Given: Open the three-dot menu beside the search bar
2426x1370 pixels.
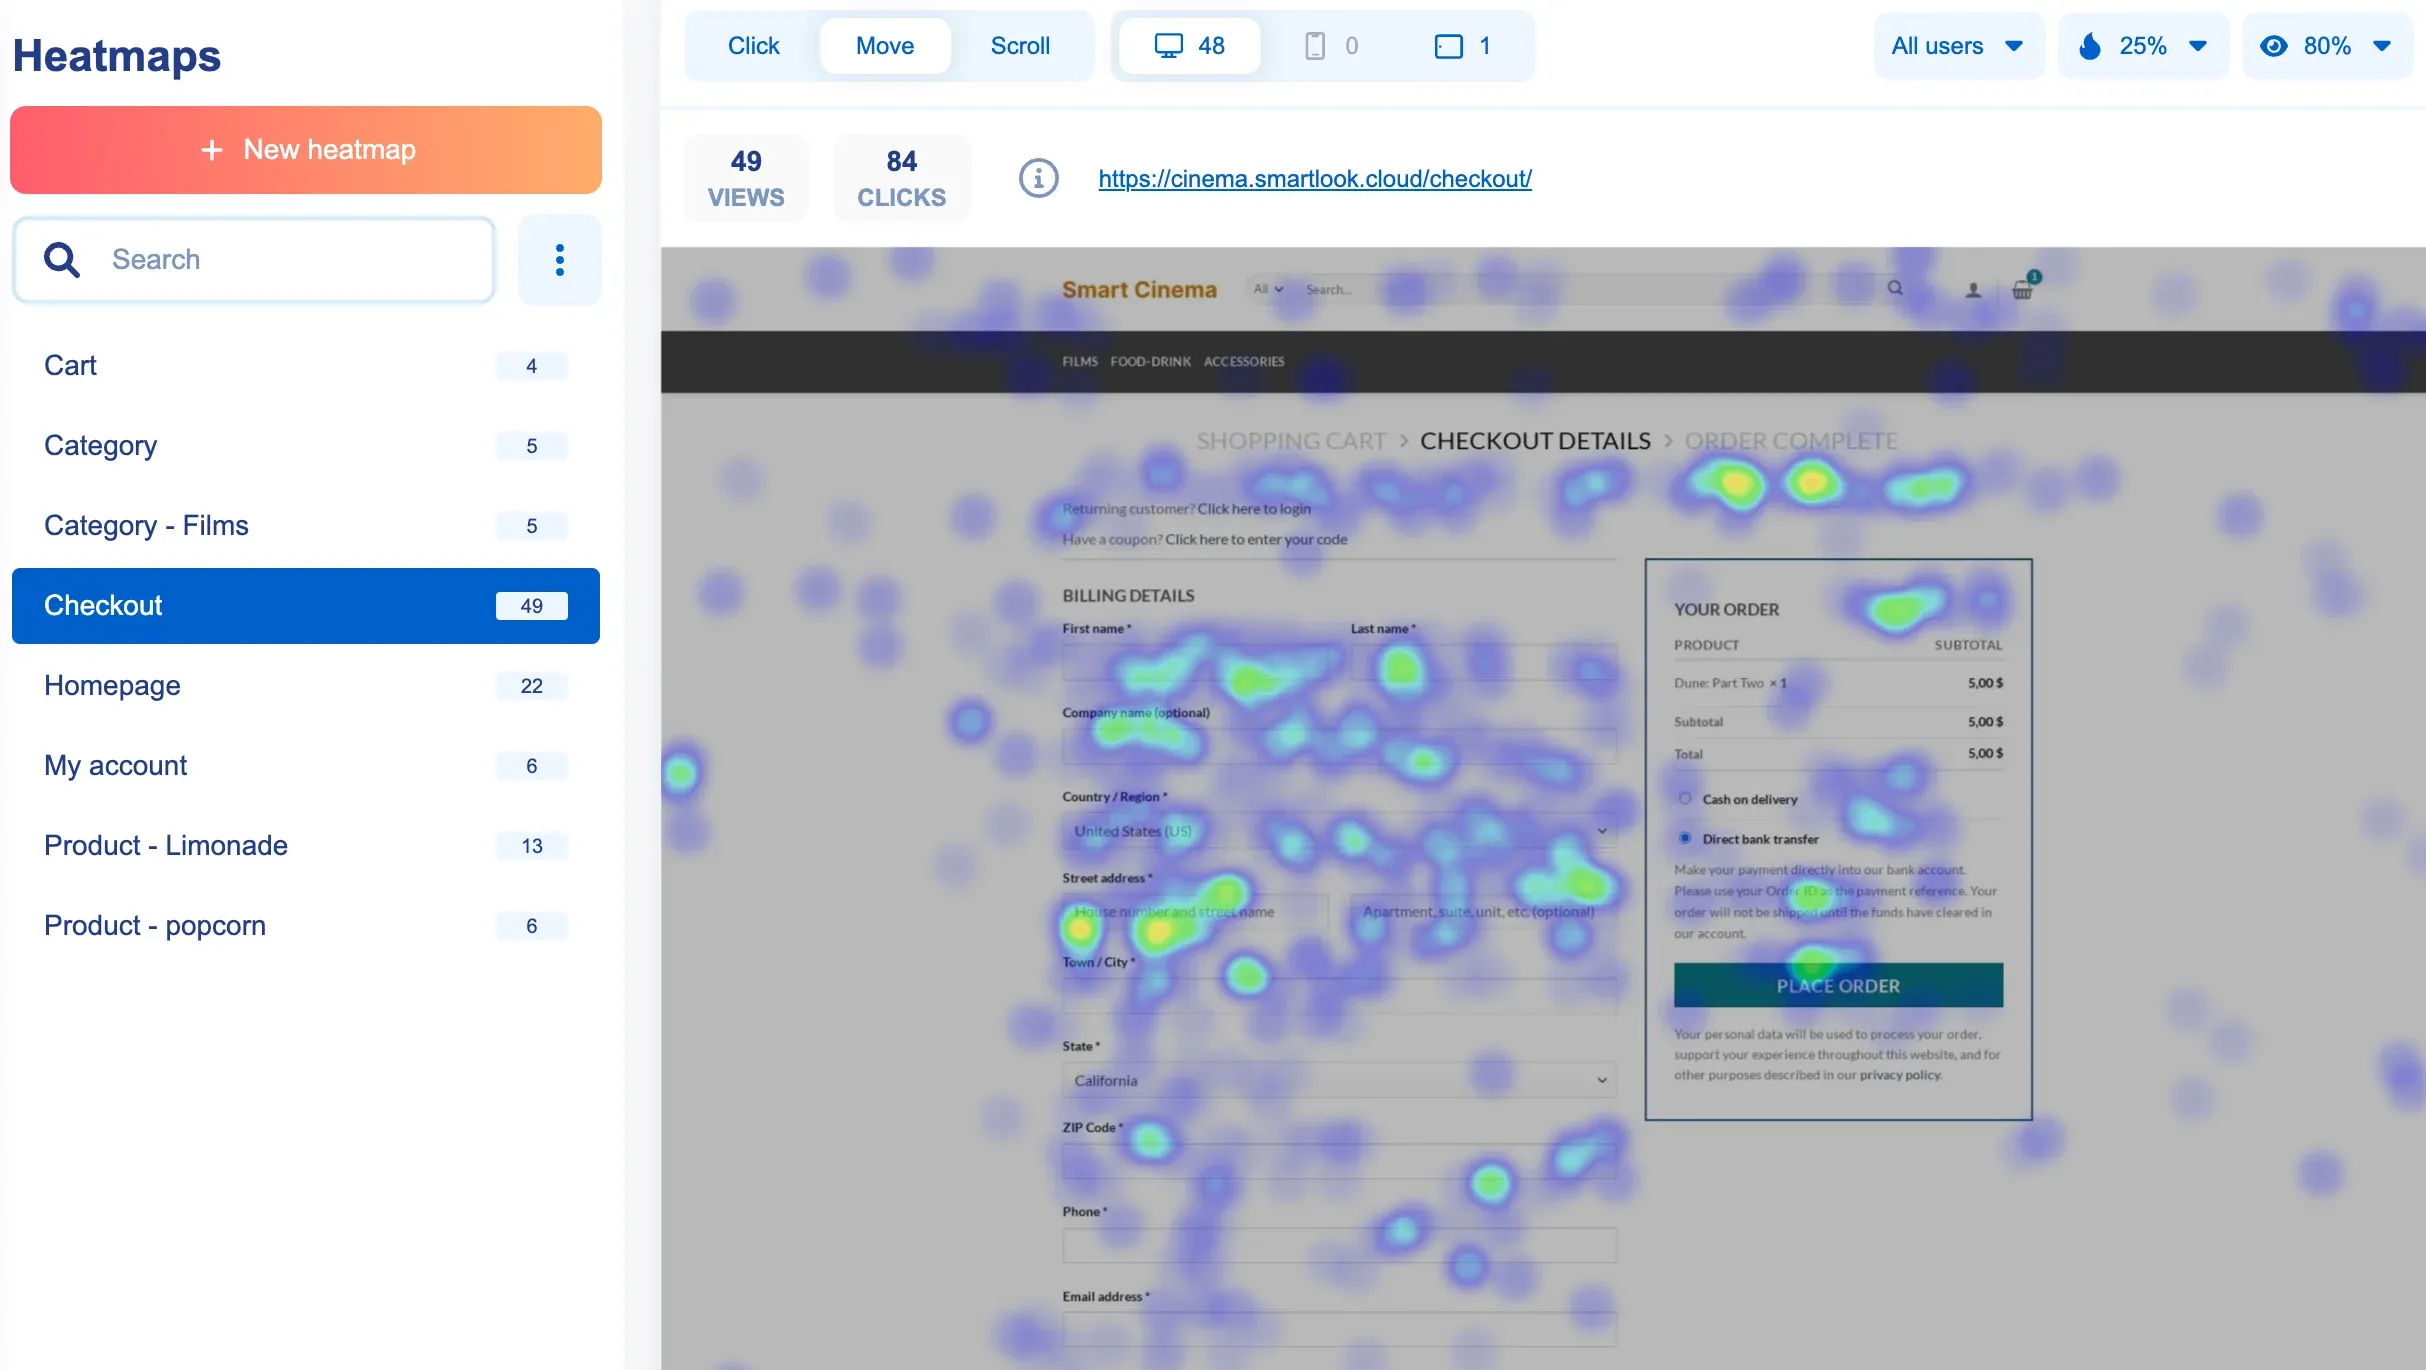Looking at the screenshot, I should tap(559, 259).
